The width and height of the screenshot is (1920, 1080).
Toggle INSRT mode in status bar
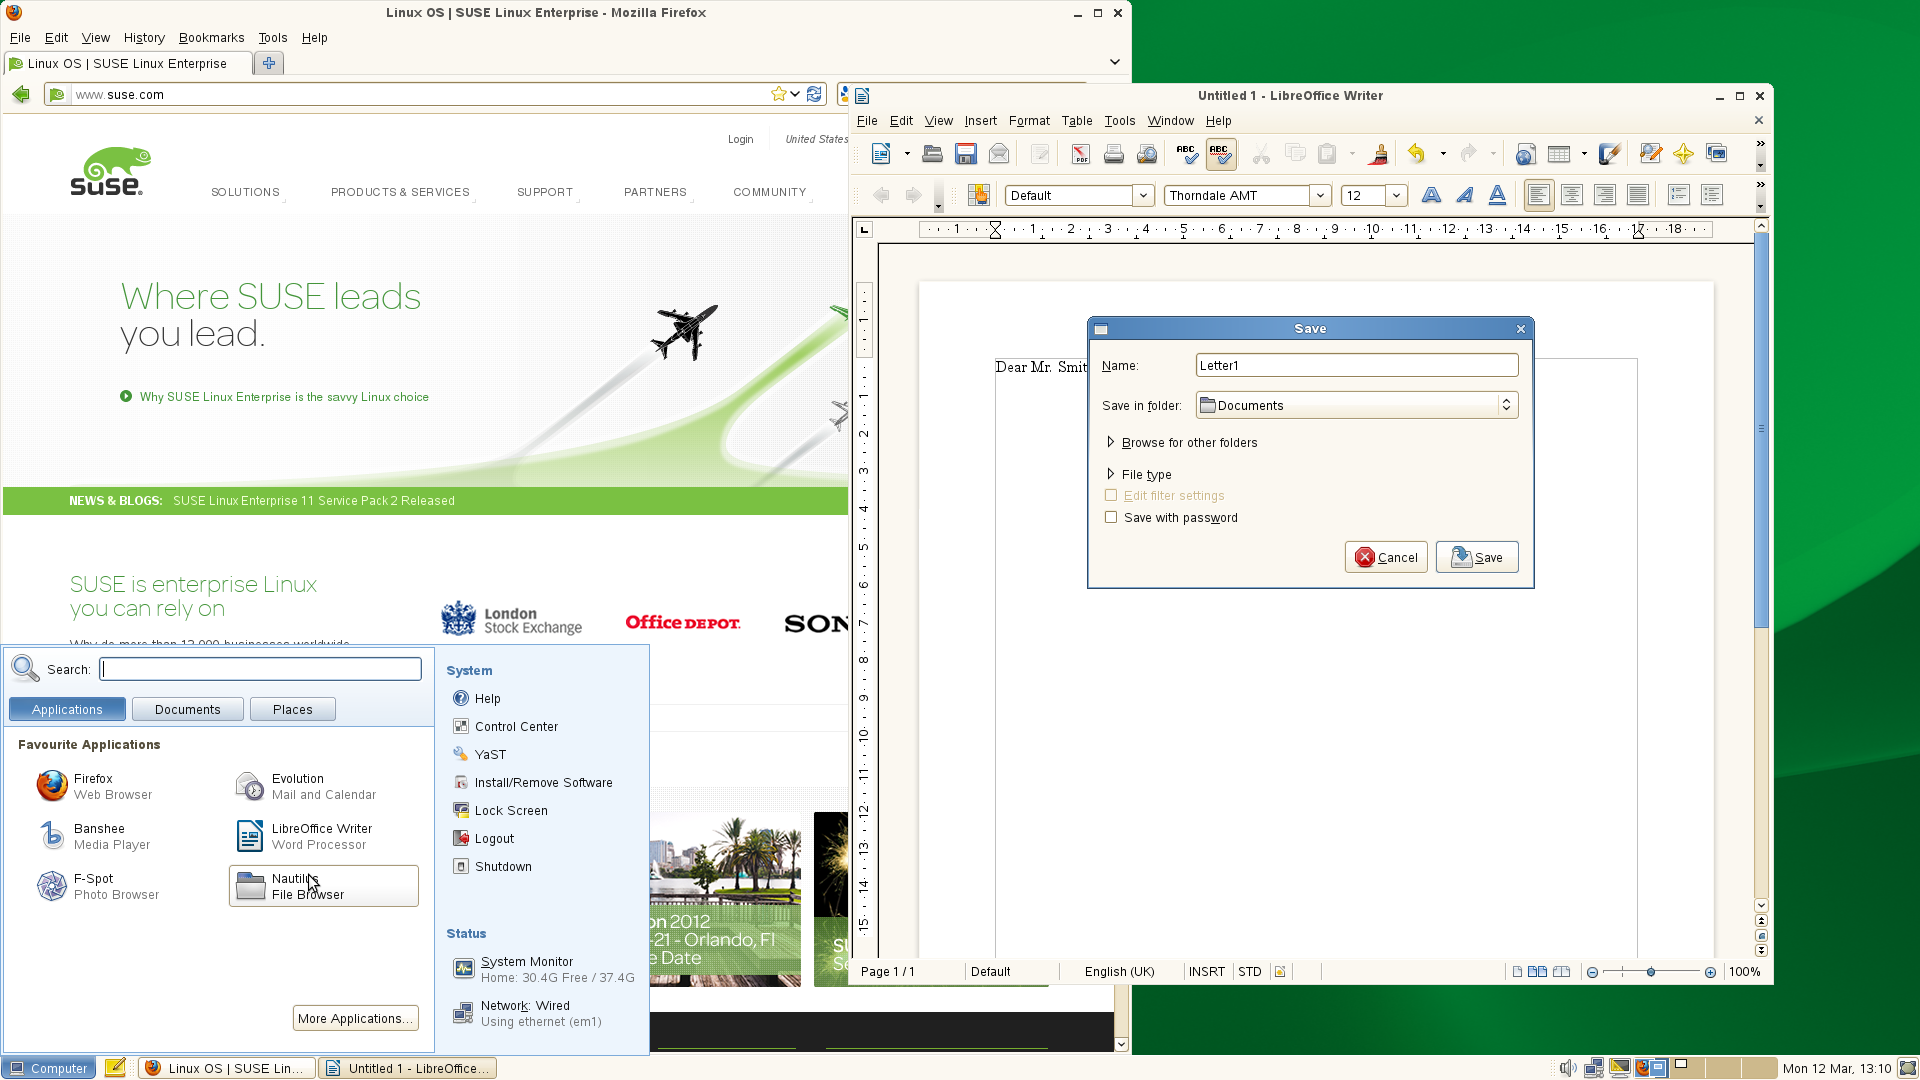(x=1206, y=972)
